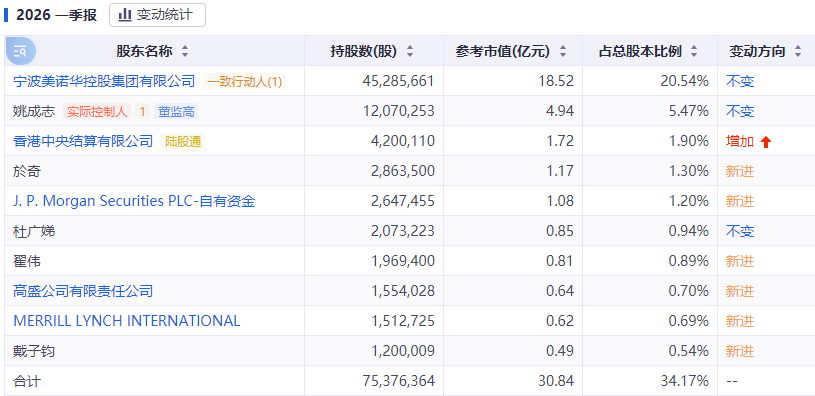Click share count 1,554,028
Viewport: 815px width, 396px height.
tap(403, 291)
